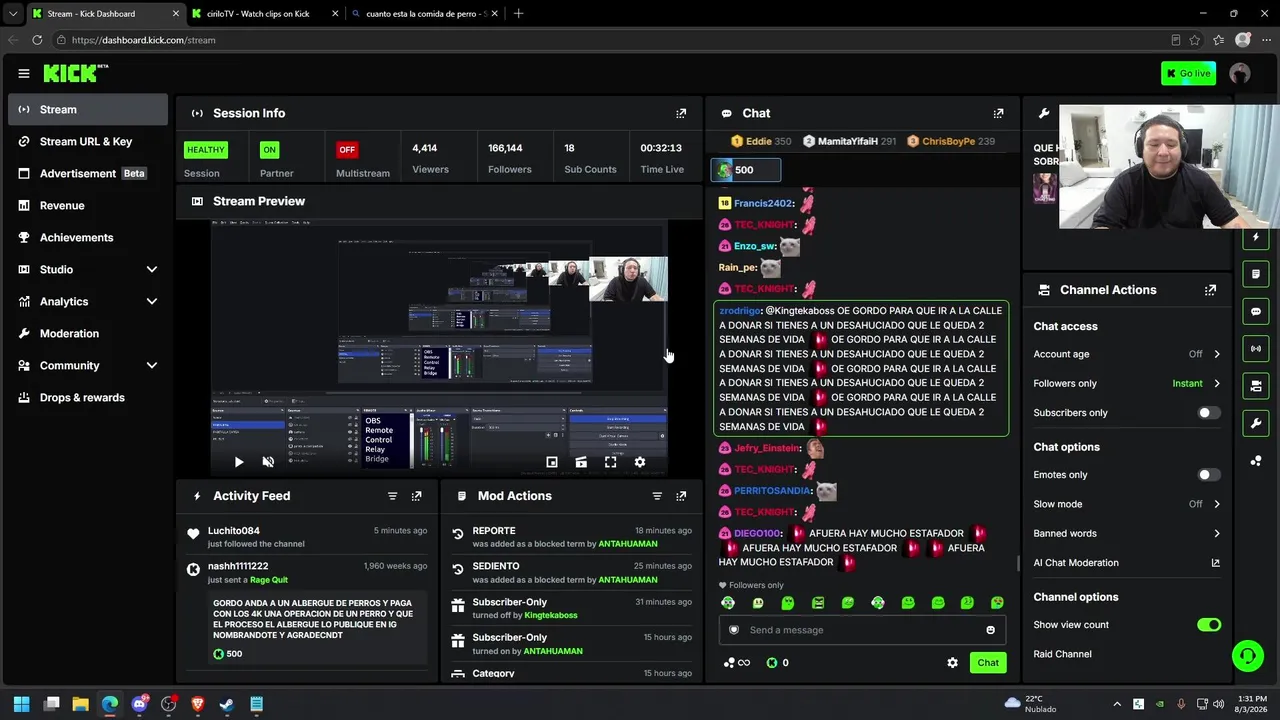Make the stream preview fullscreen
The image size is (1280, 720).
point(610,462)
